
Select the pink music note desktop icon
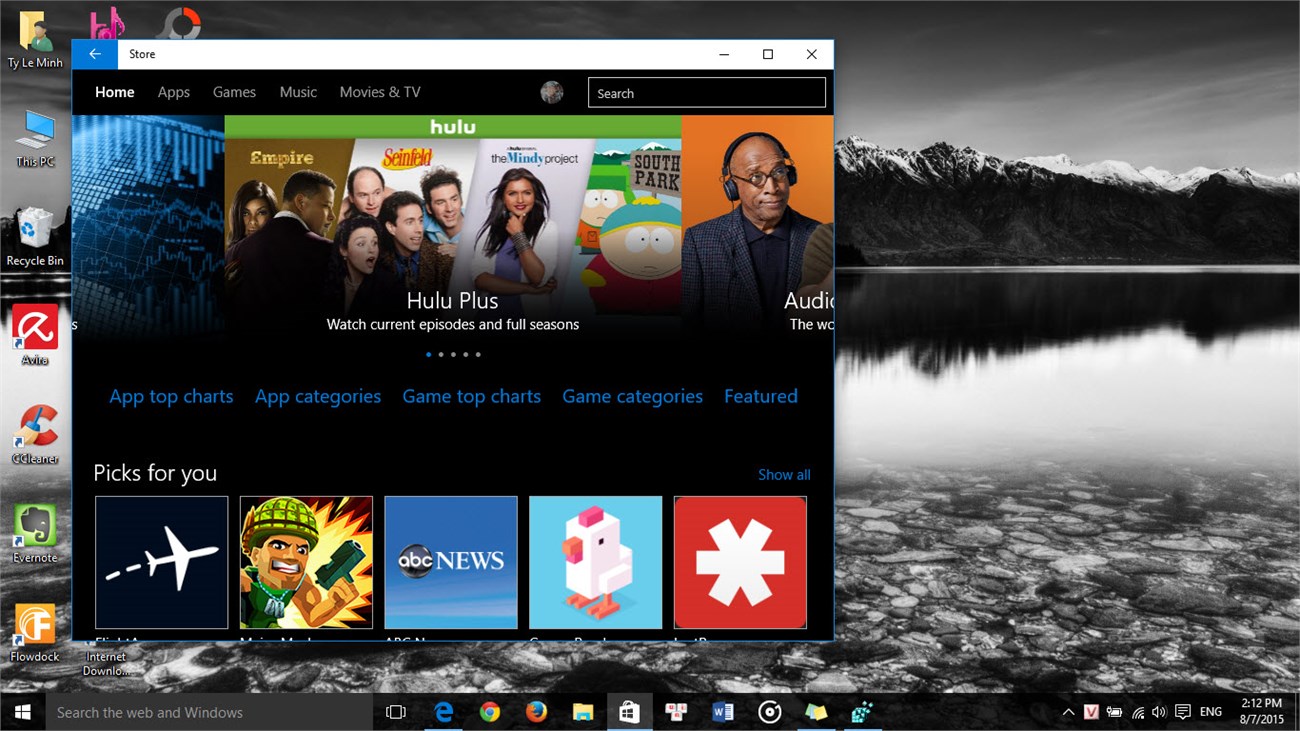[106, 24]
